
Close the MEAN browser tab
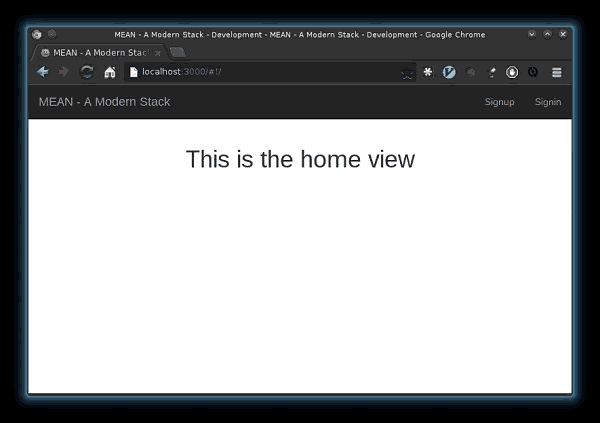click(x=158, y=53)
